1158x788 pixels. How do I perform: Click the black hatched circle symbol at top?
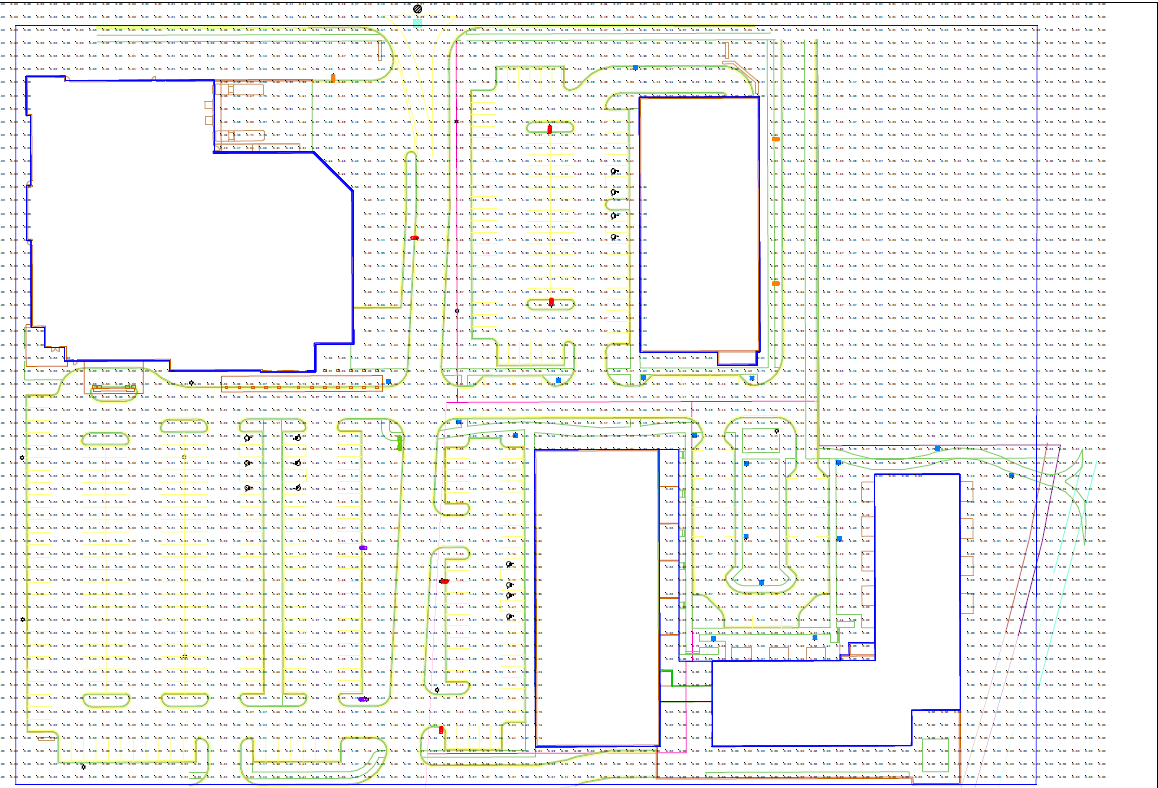(417, 8)
